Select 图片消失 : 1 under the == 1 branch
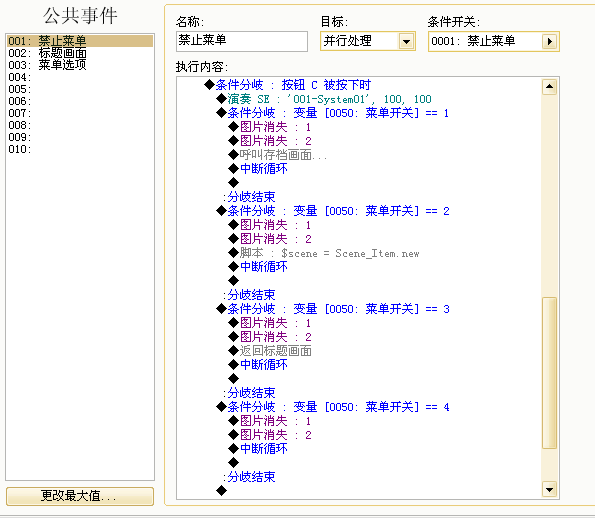Image resolution: width=595 pixels, height=518 pixels. pyautogui.click(x=270, y=127)
